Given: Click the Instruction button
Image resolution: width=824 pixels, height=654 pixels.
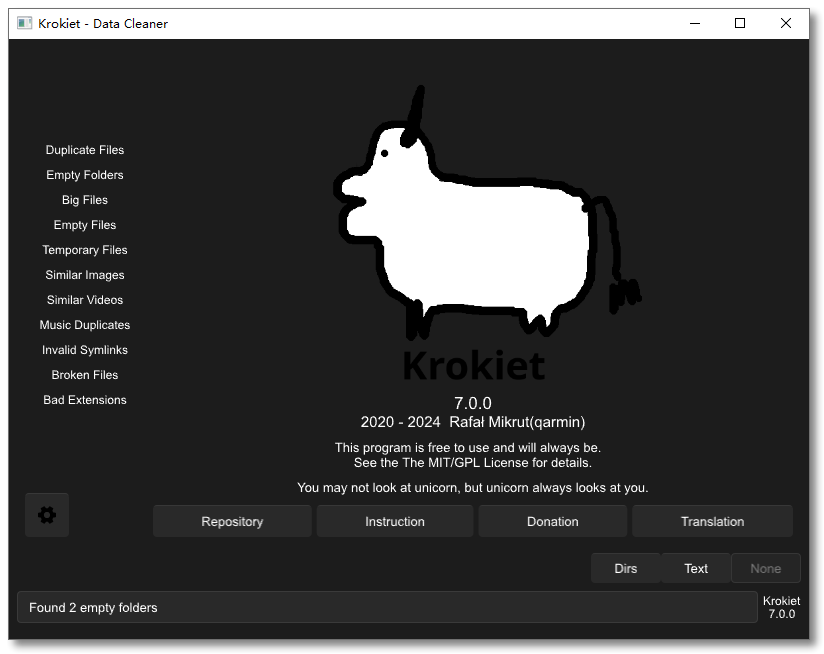Looking at the screenshot, I should [395, 521].
